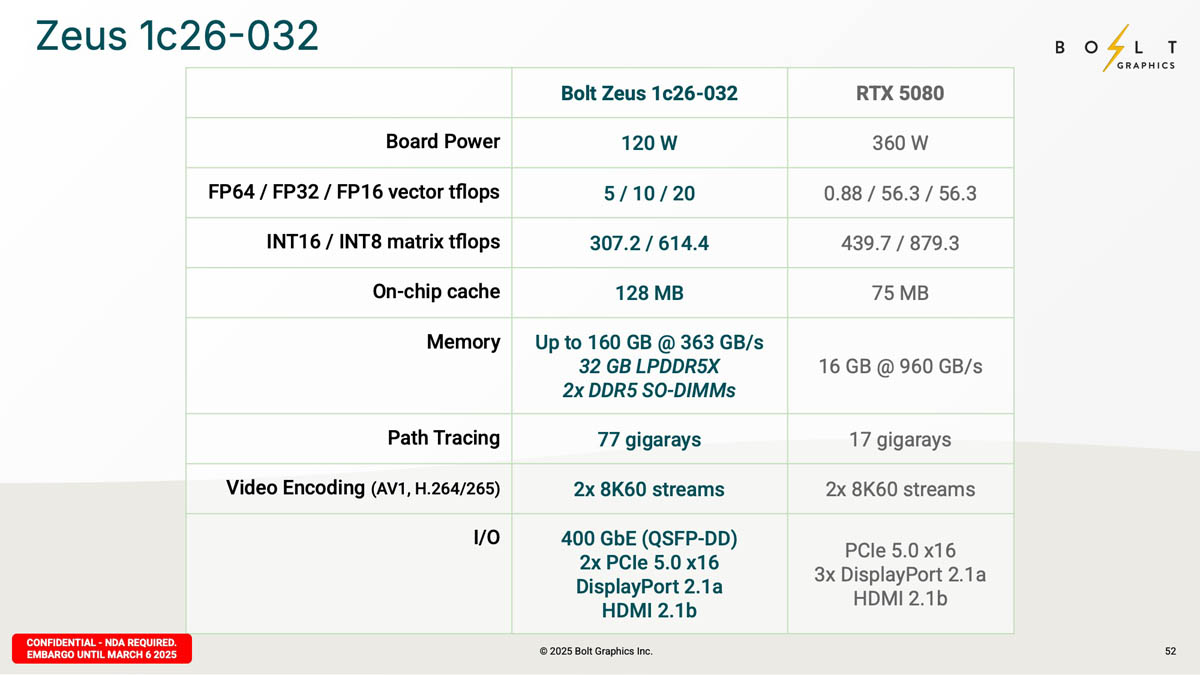Image resolution: width=1200 pixels, height=675 pixels.
Task: Click the '17 gigarays' value
Action: click(x=900, y=439)
